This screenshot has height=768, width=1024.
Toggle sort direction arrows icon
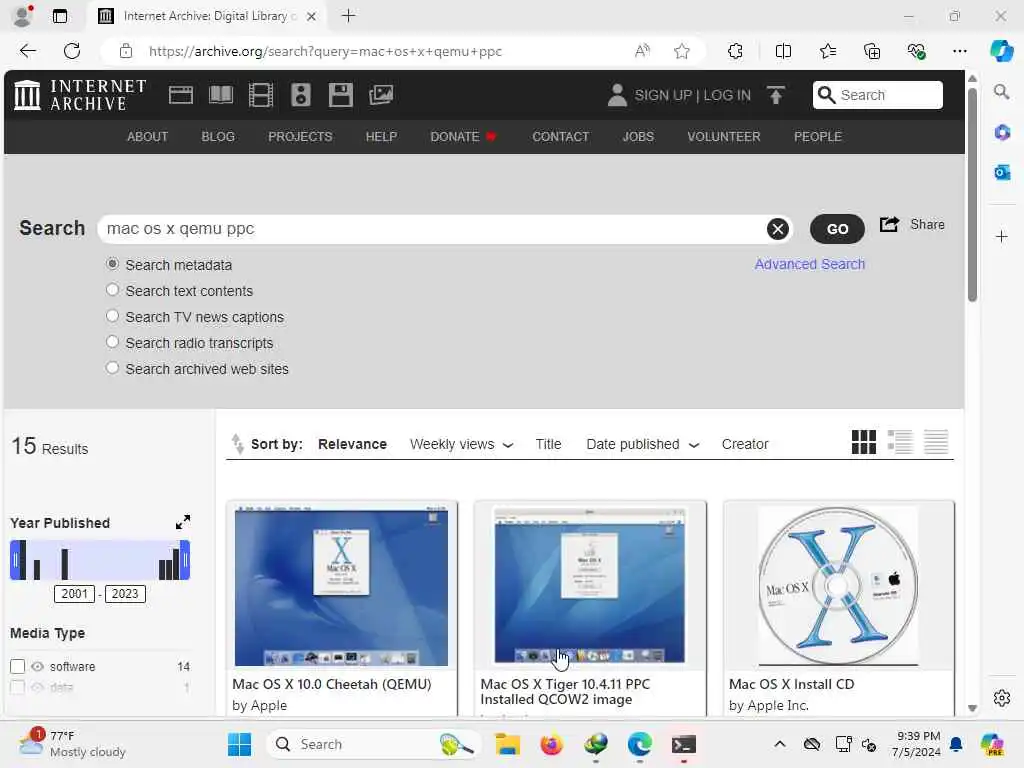coord(238,444)
